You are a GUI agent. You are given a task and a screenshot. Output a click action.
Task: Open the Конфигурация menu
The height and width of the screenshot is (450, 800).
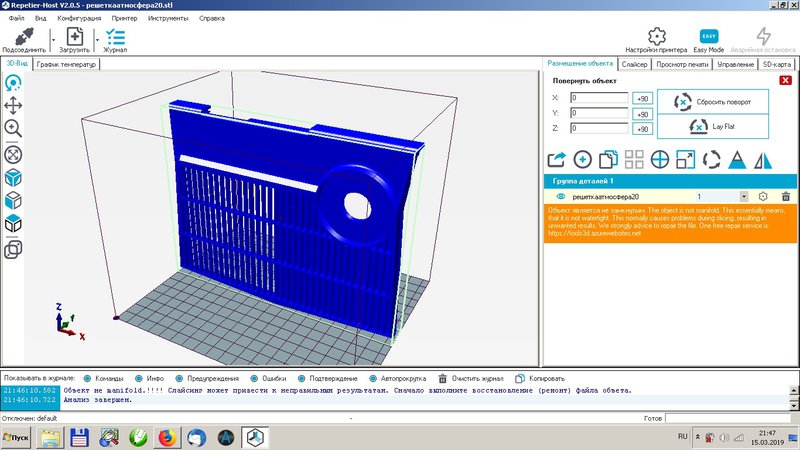tap(79, 18)
